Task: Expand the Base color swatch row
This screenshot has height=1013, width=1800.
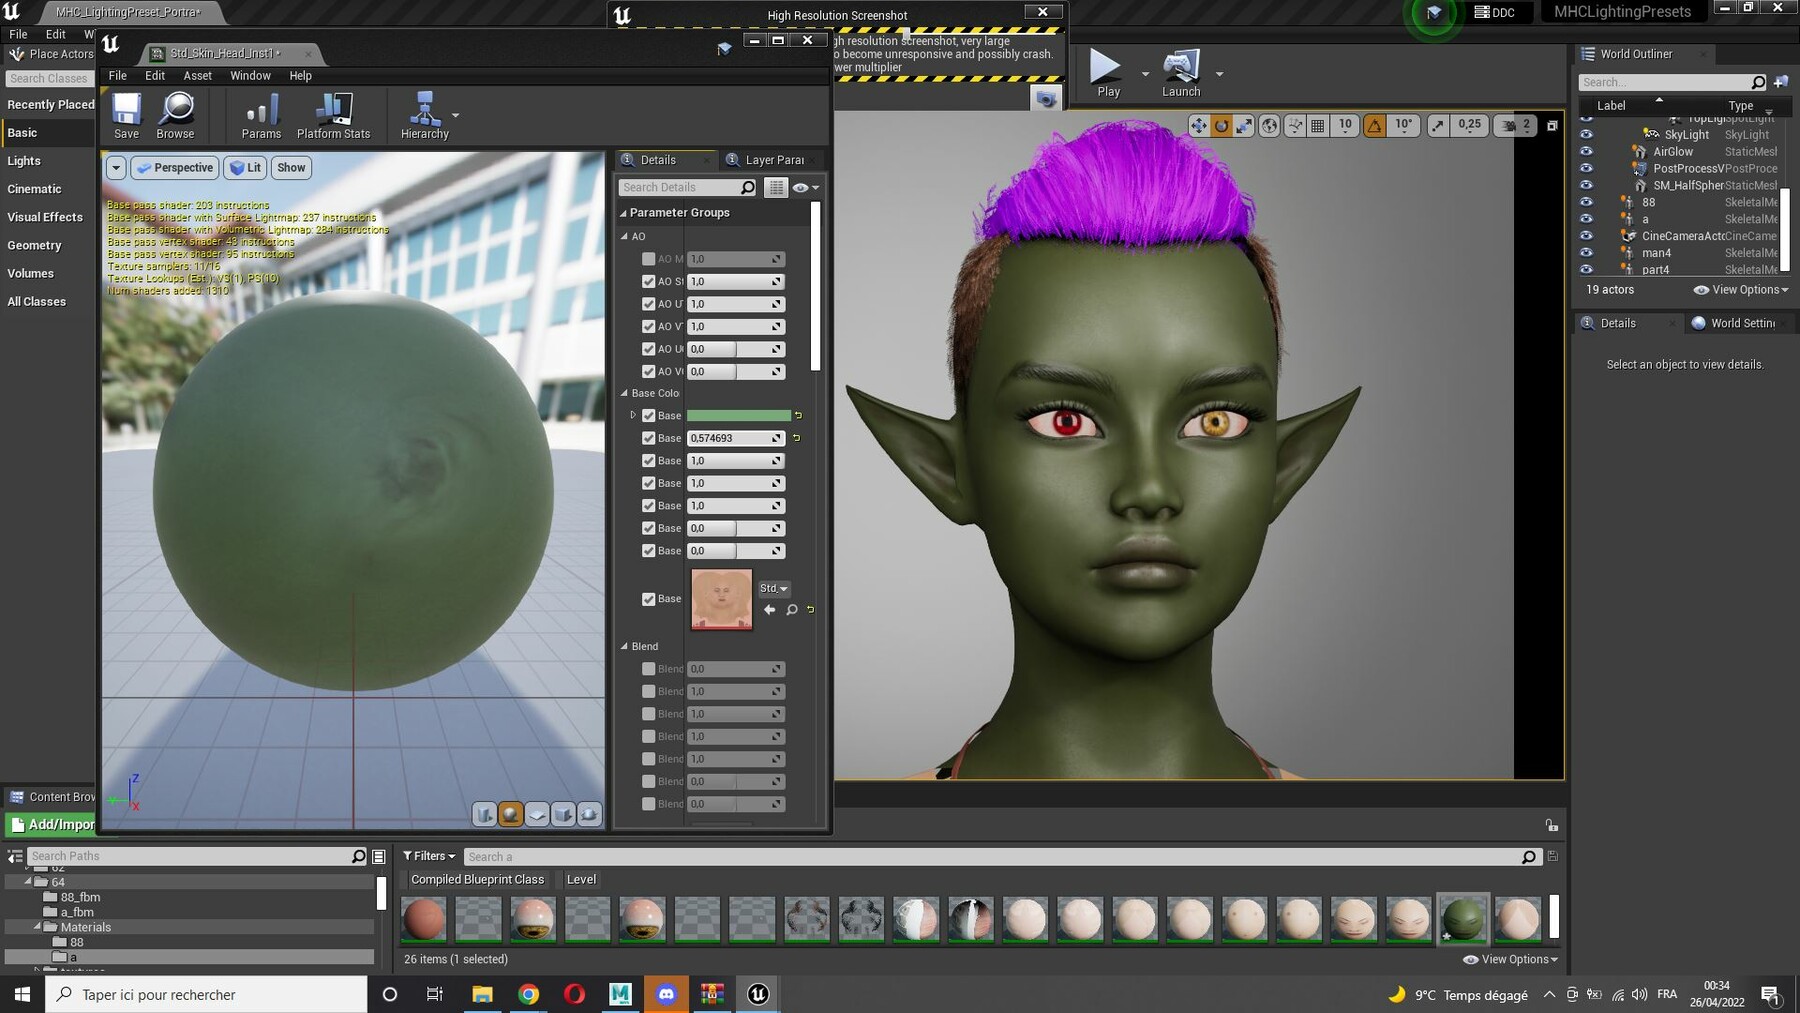Action: tap(632, 415)
